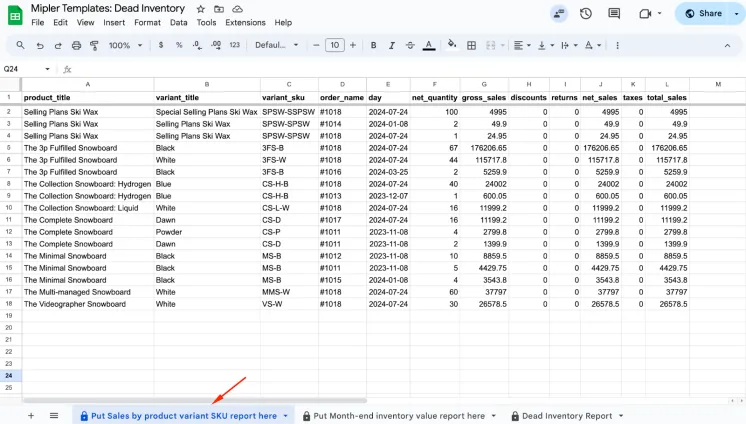Switch to Month-end inventory value report tab
This screenshot has height=424, width=746.
tap(399, 416)
